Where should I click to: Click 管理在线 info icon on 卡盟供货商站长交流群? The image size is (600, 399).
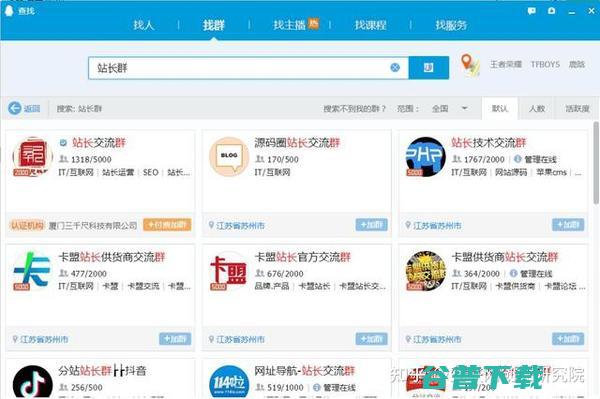point(514,273)
